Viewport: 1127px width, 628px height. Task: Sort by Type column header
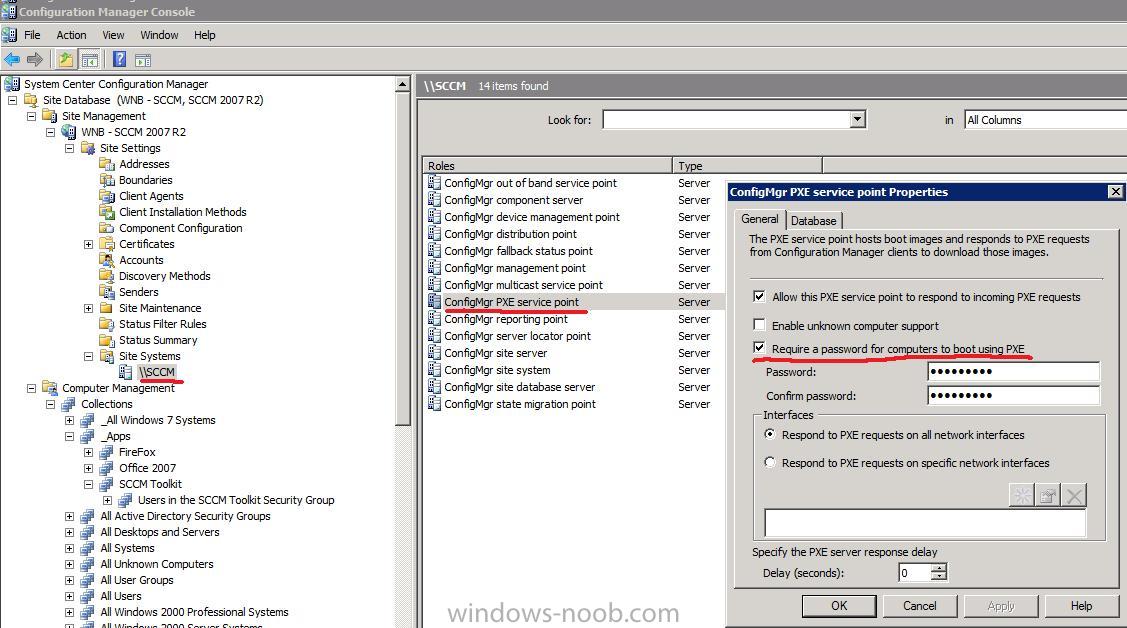pos(747,165)
